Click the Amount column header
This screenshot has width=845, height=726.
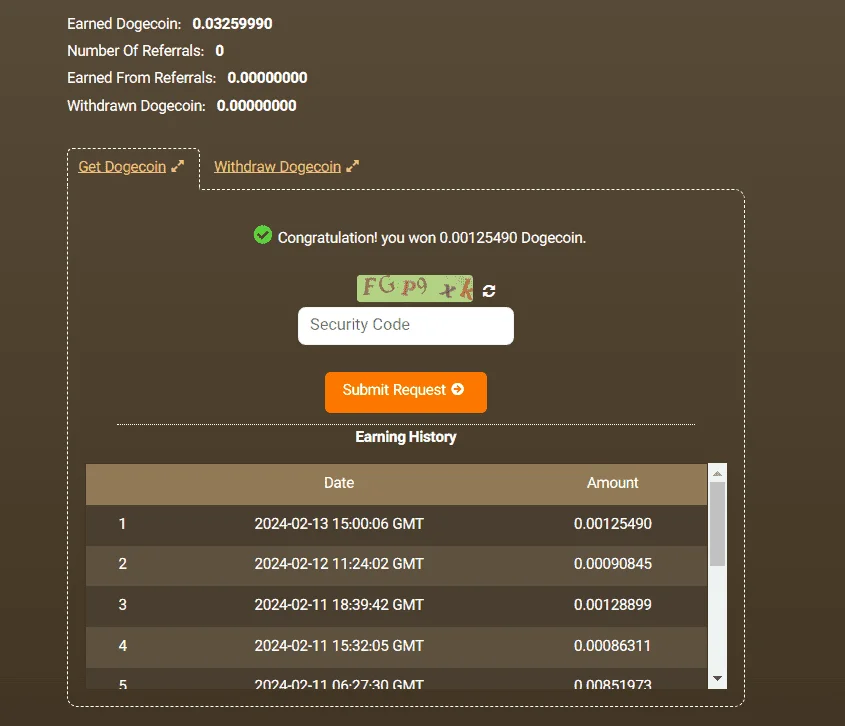613,483
